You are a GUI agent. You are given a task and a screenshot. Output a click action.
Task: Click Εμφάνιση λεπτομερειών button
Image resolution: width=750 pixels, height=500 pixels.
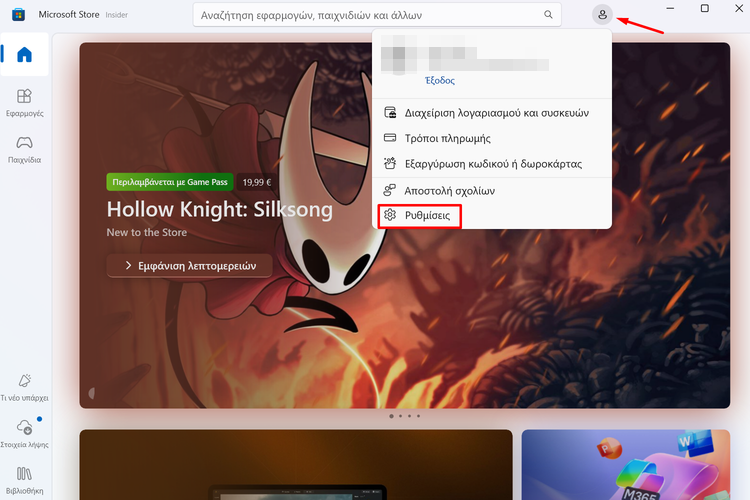click(190, 266)
